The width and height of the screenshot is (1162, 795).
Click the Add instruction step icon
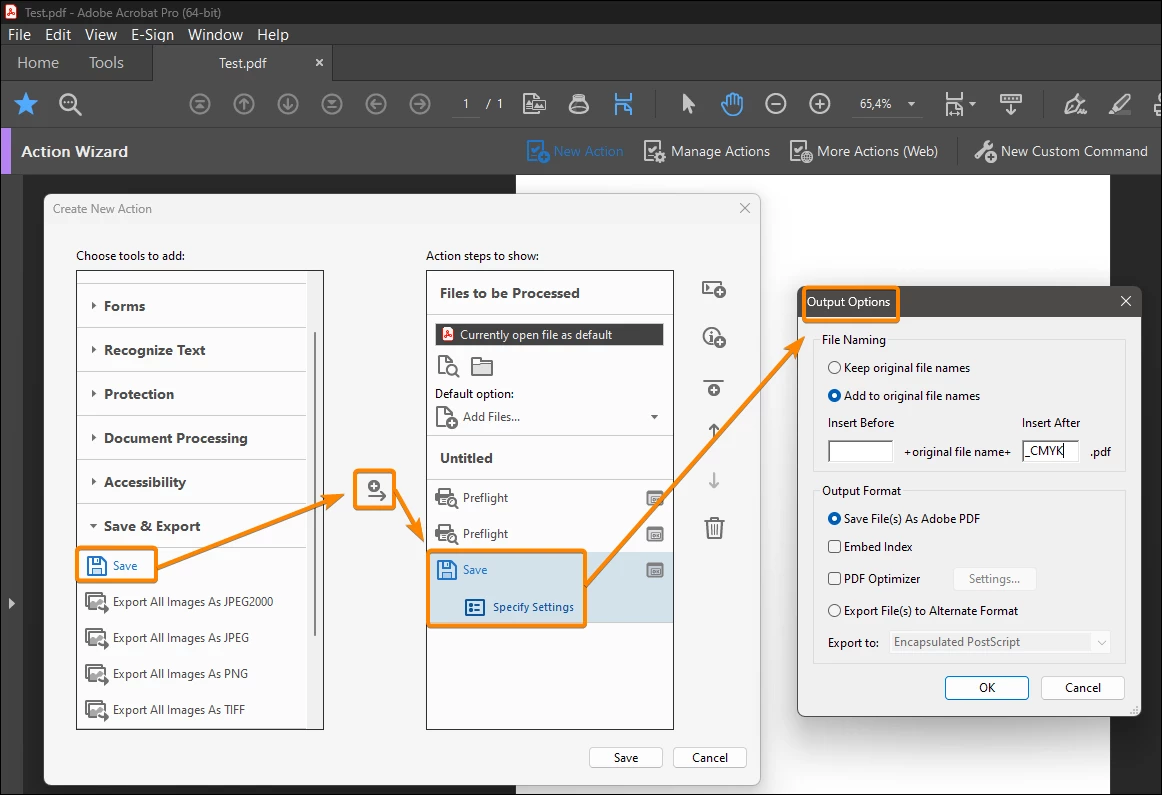tap(714, 338)
